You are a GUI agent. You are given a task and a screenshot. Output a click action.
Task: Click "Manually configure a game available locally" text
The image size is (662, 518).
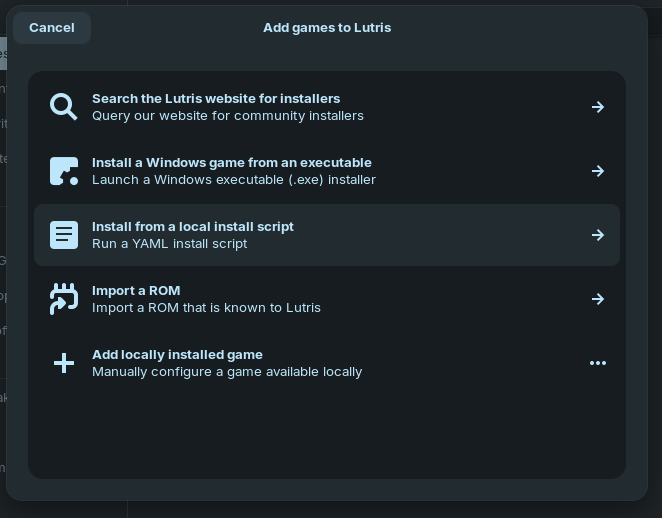click(227, 372)
